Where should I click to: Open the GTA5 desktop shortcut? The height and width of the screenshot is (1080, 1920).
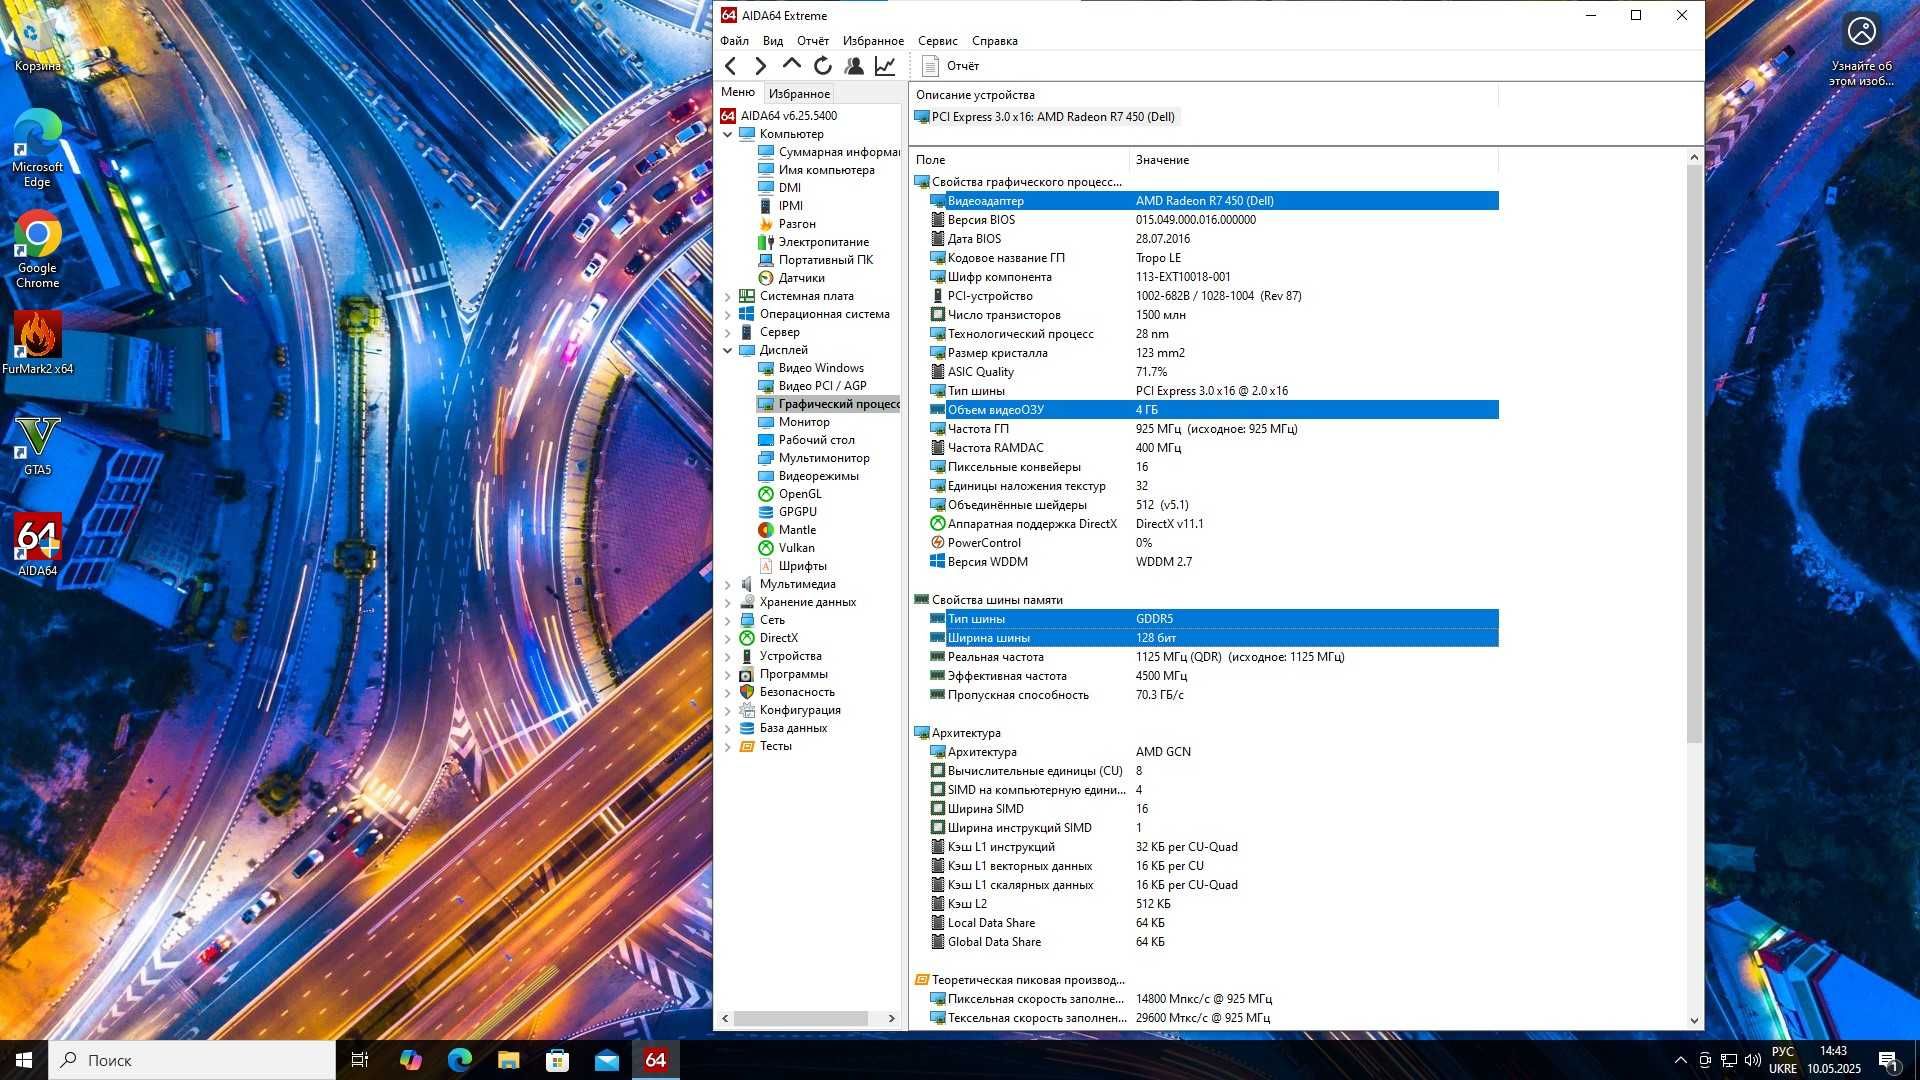[x=37, y=446]
